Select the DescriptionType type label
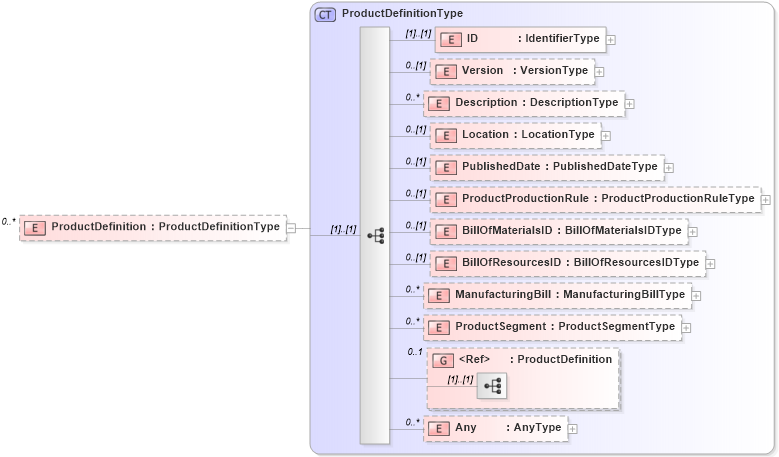This screenshot has height=457, width=779. (574, 102)
